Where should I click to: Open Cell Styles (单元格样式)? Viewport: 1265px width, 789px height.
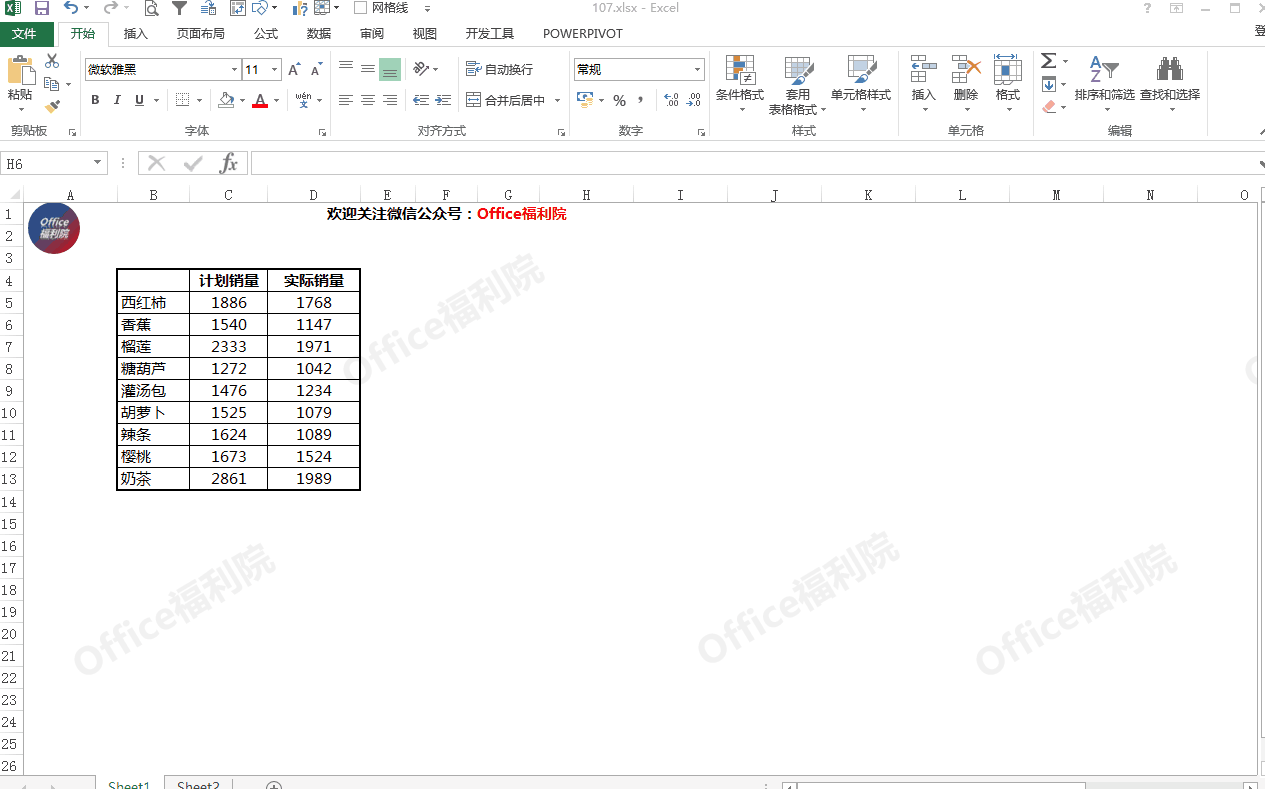(861, 84)
